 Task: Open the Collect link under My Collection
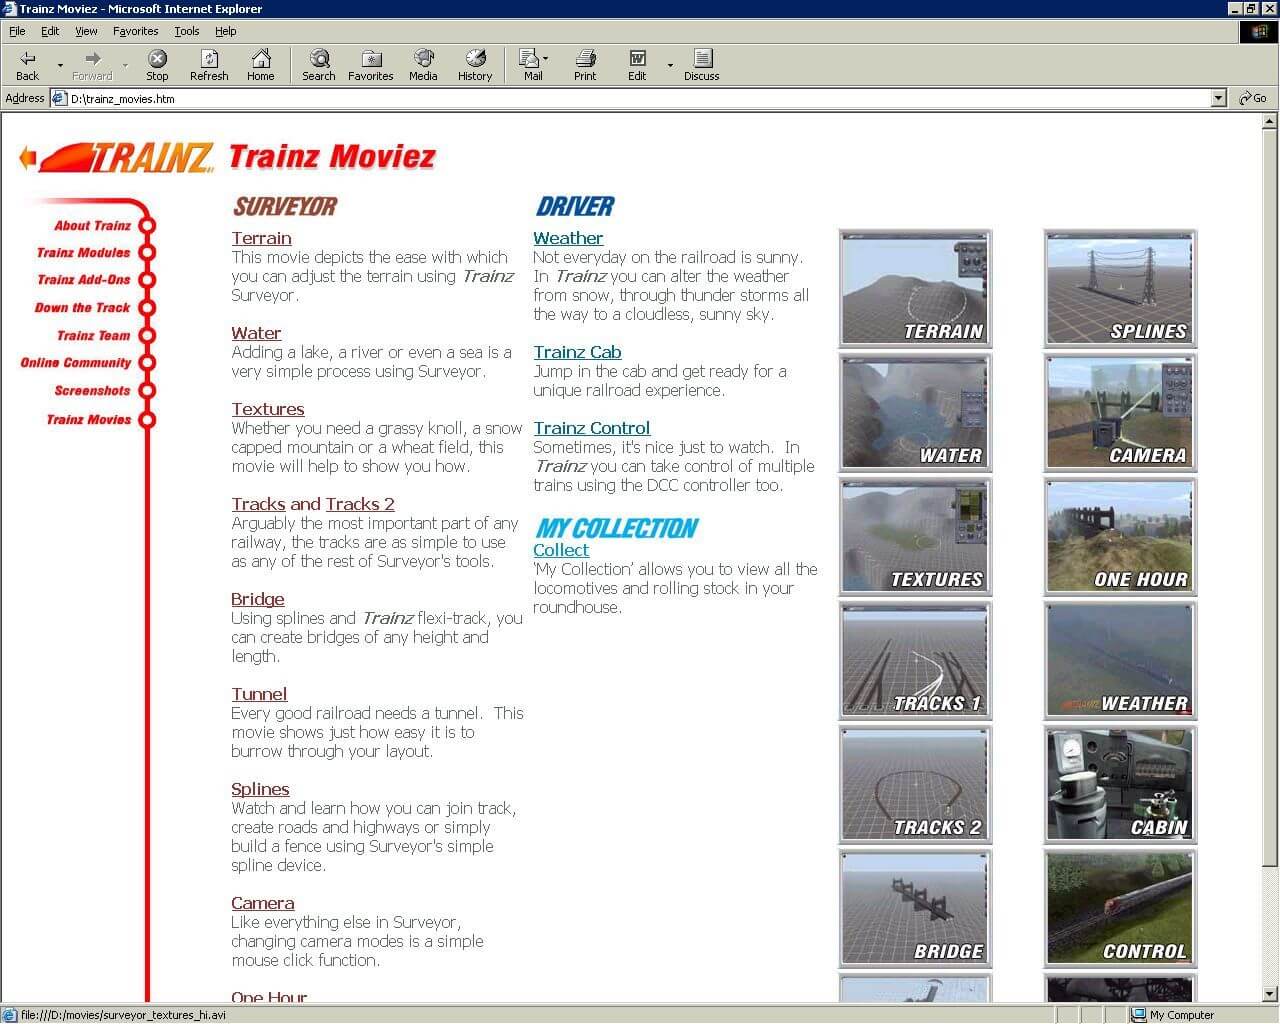(561, 550)
